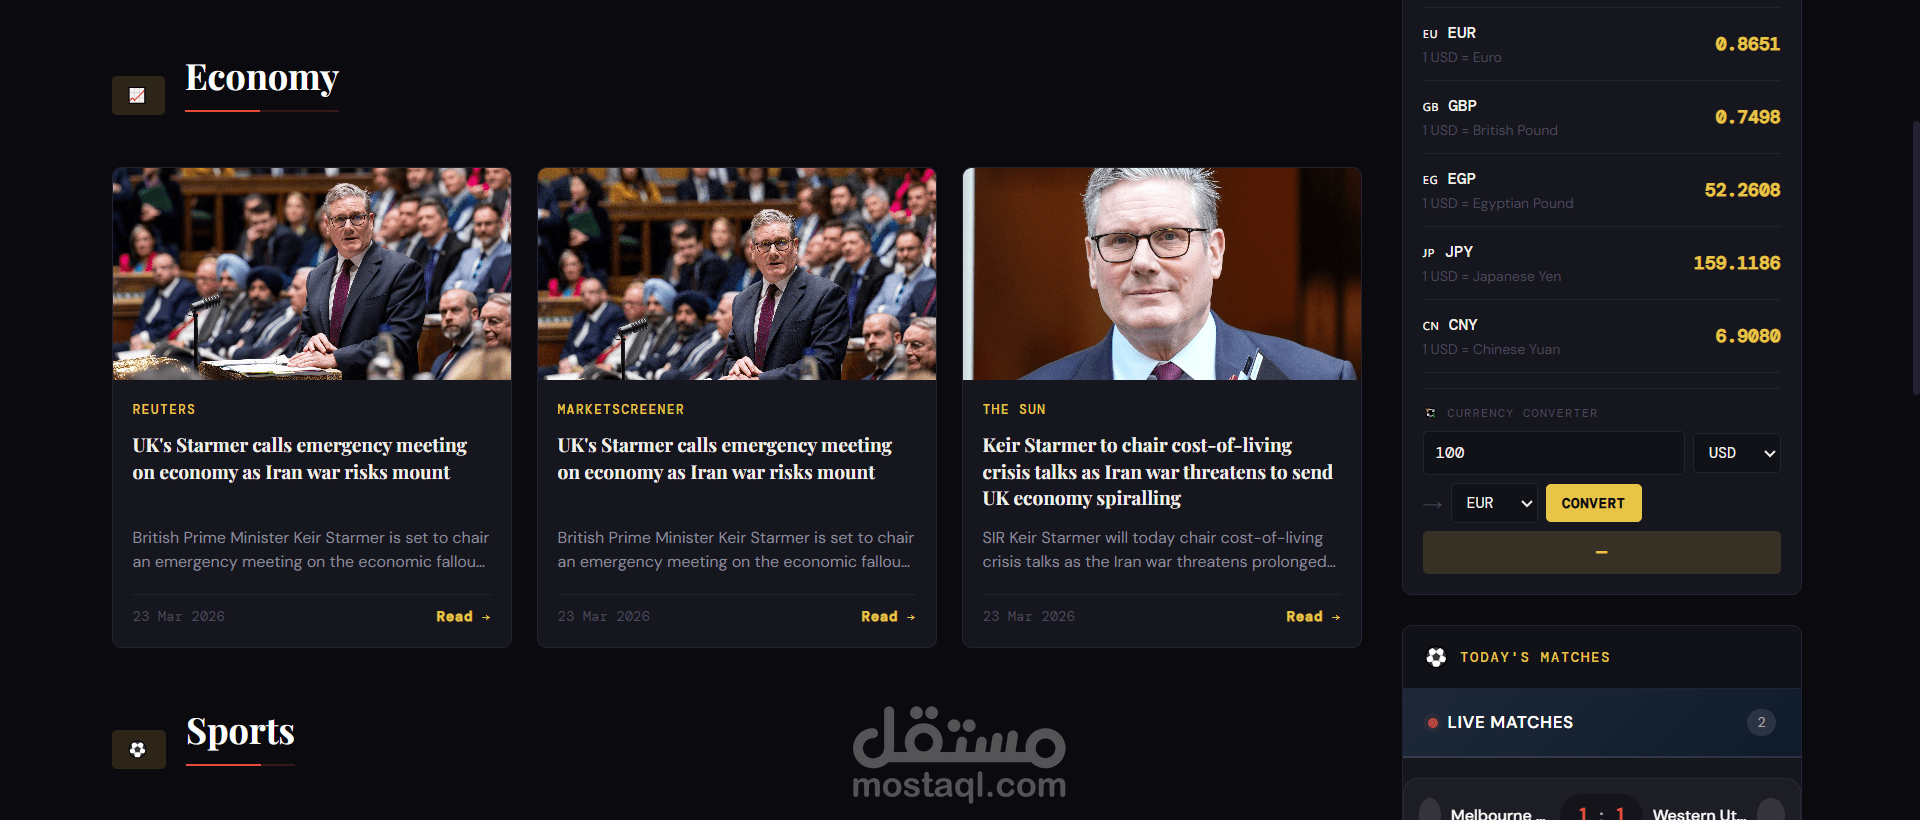Click the Sports section soccer ball icon
The width and height of the screenshot is (1920, 820).
coord(138,750)
